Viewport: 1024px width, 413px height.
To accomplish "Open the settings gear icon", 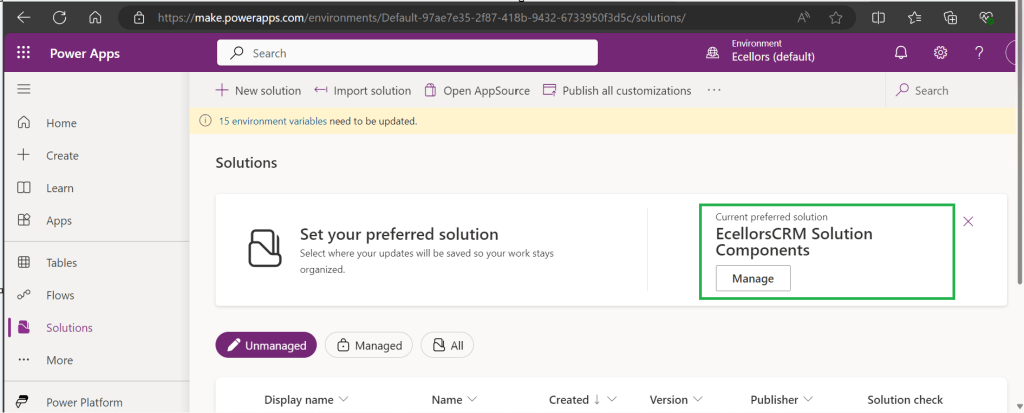I will pos(940,53).
